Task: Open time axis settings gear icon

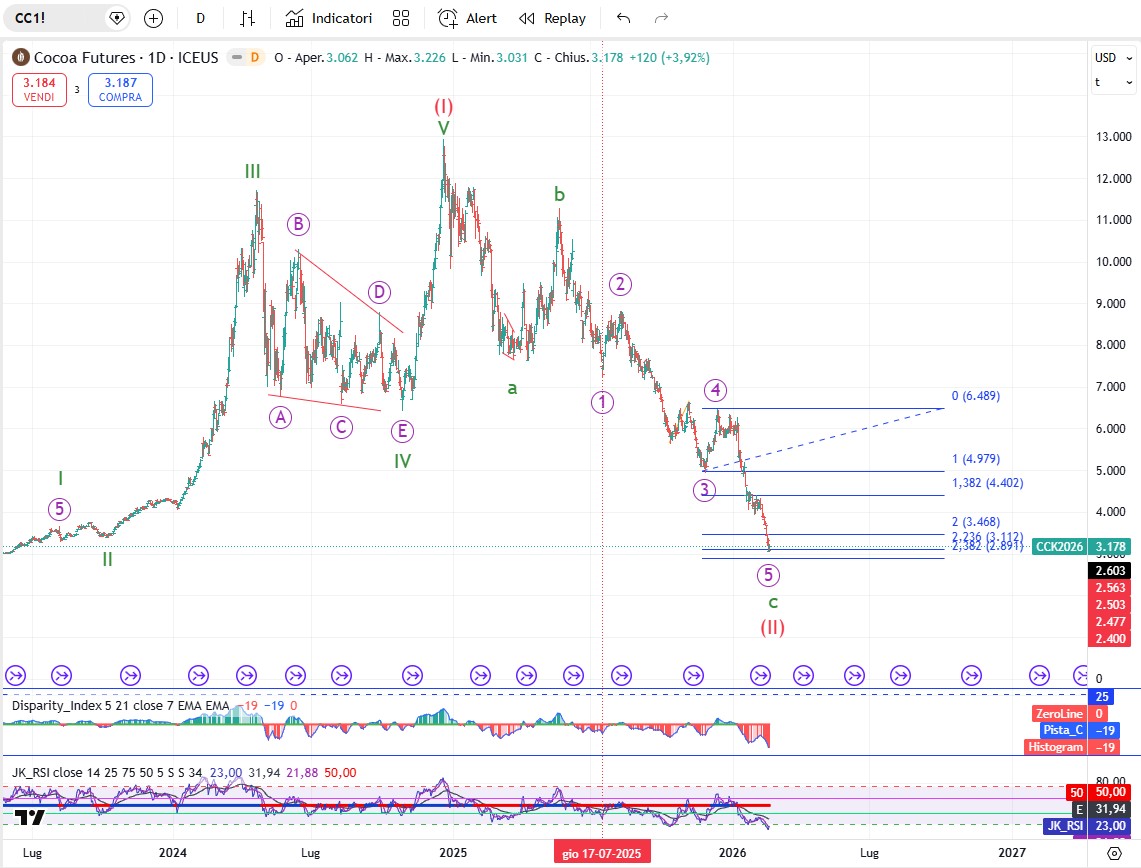Action: [x=1114, y=853]
